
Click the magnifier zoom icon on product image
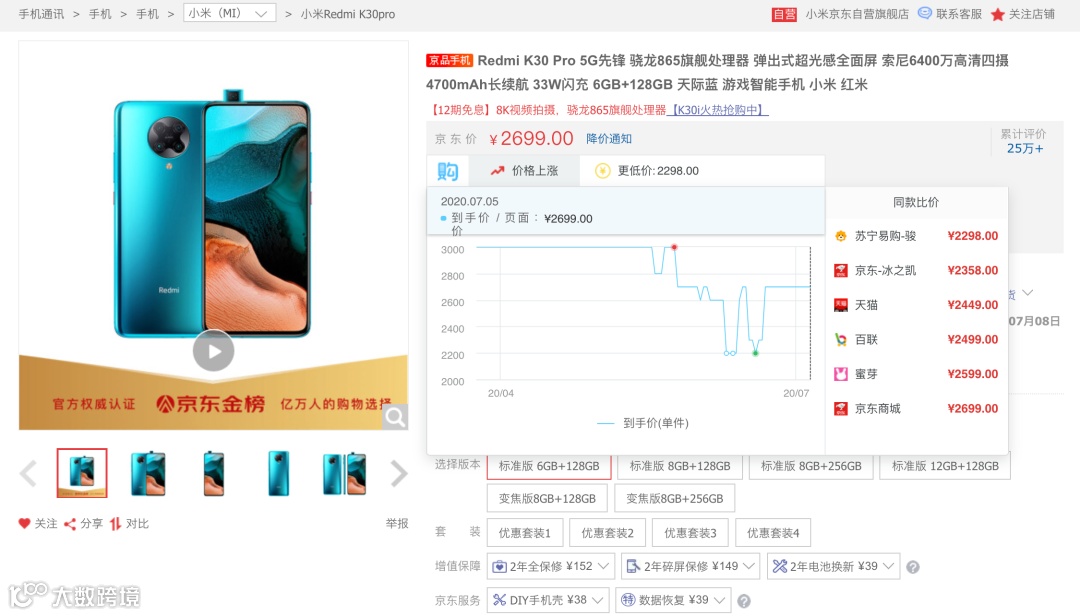pyautogui.click(x=395, y=417)
